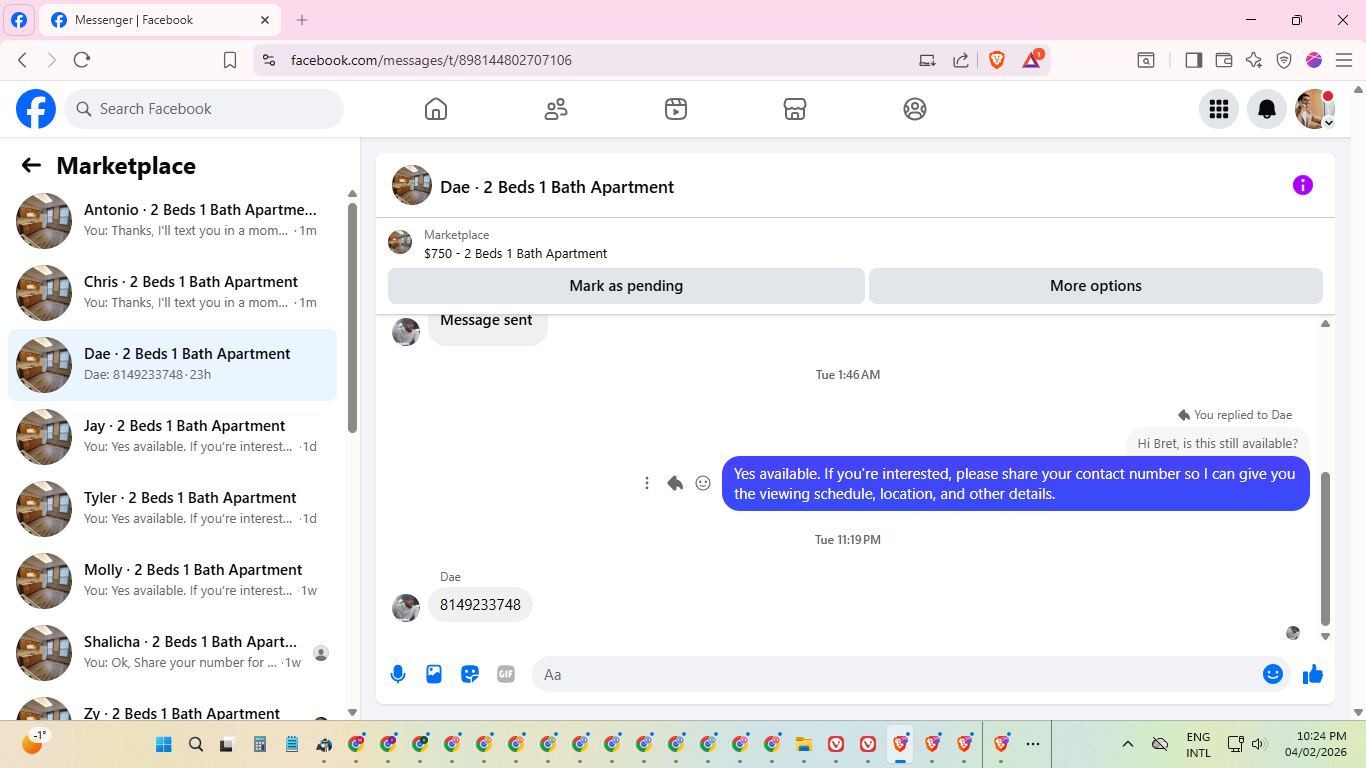Open Jay 2 Beds 1 Bath conversation
Image resolution: width=1366 pixels, height=768 pixels.
click(172, 437)
